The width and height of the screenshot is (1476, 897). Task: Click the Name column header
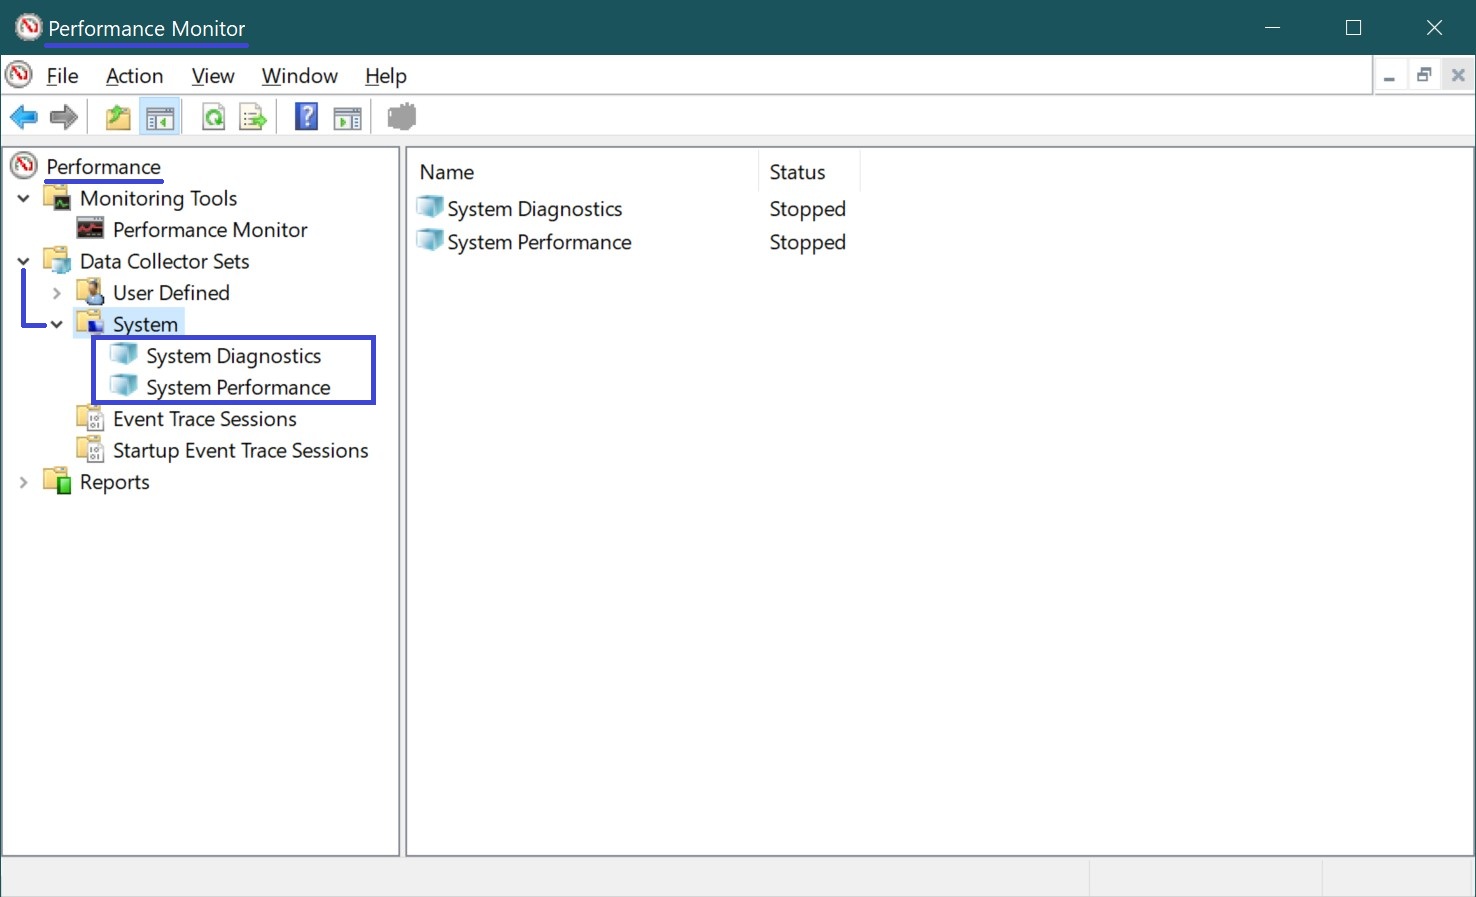(584, 172)
